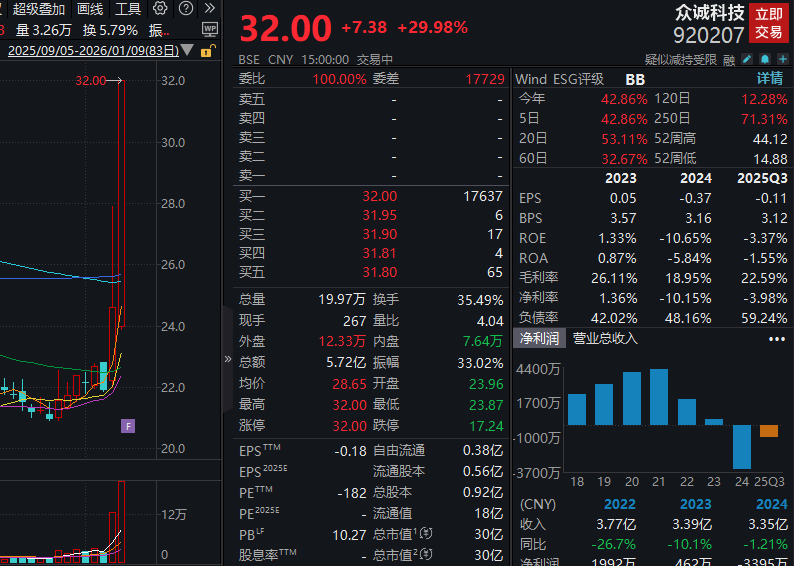Click the purple F marker on chart
Screen dimensions: 794x566
point(128,426)
